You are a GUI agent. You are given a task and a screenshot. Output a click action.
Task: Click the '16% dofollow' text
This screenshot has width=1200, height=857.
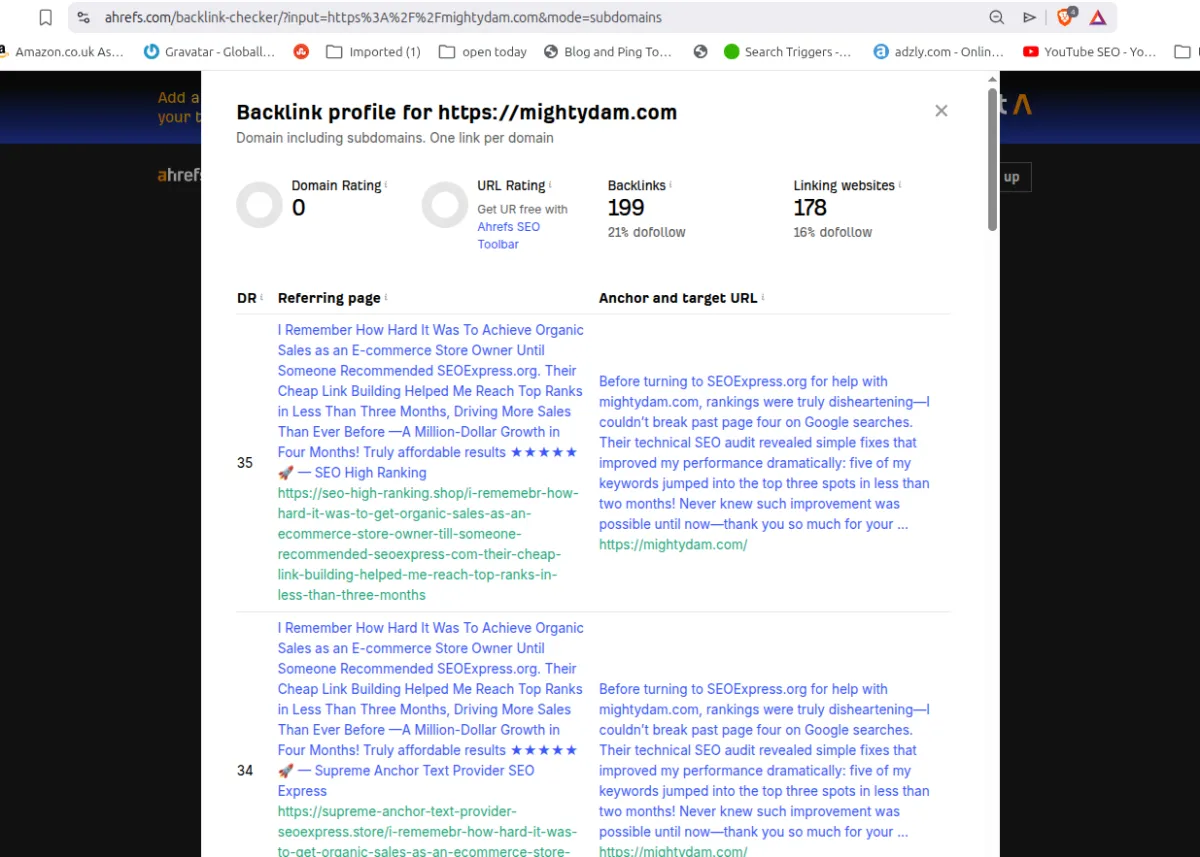pyautogui.click(x=833, y=232)
